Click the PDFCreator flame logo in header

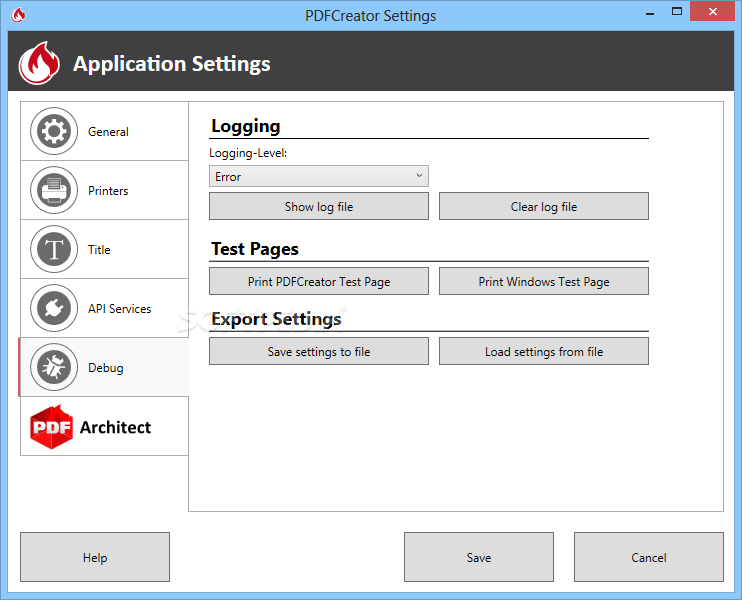point(39,63)
